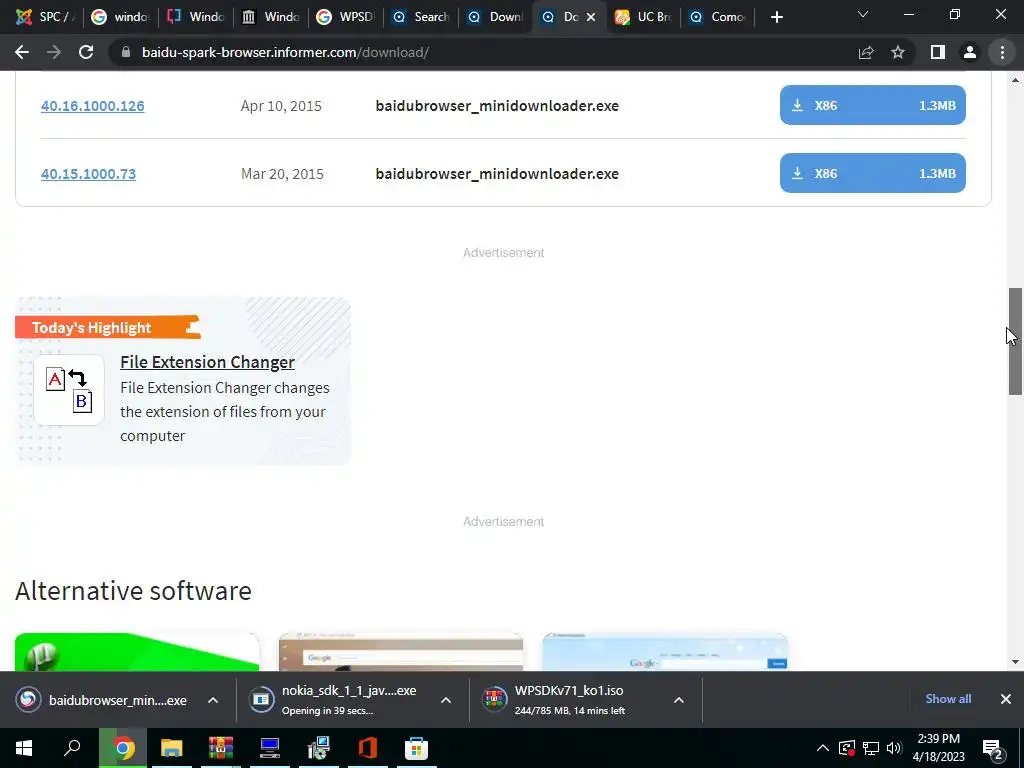Switch to the UC Browser tab
1024x768 pixels.
click(643, 17)
